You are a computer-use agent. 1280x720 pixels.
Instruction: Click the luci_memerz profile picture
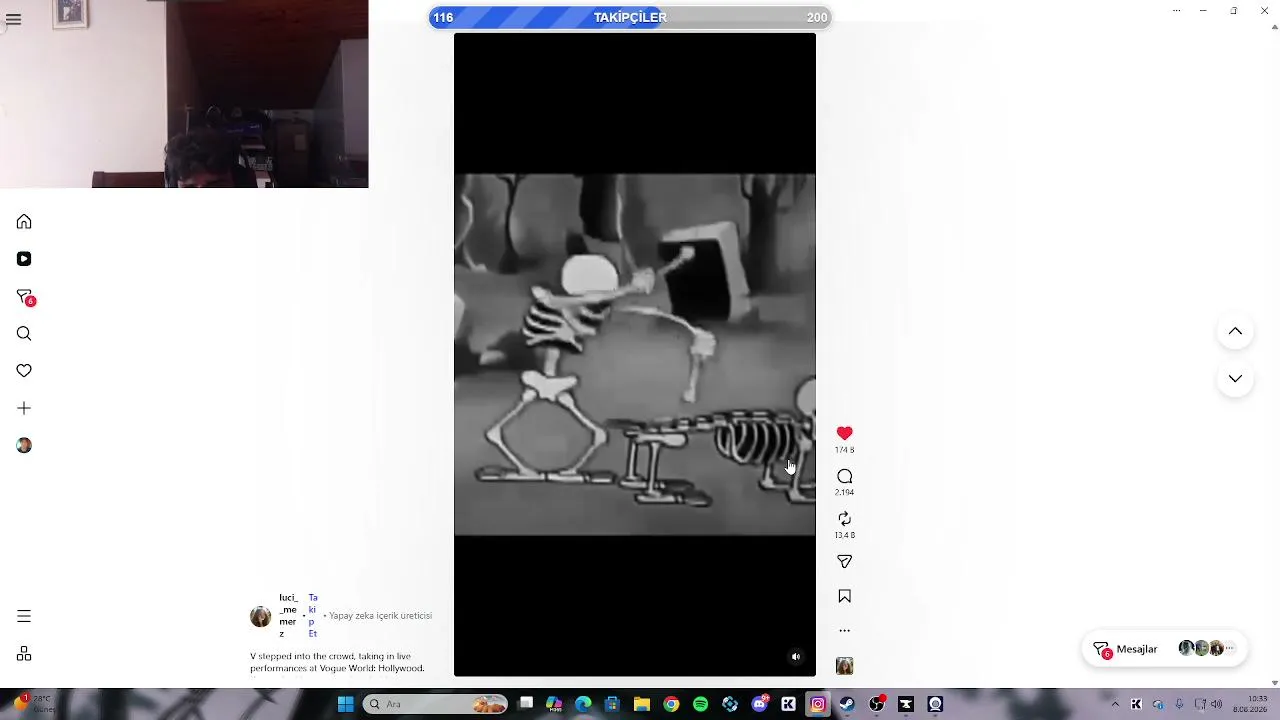pos(261,616)
